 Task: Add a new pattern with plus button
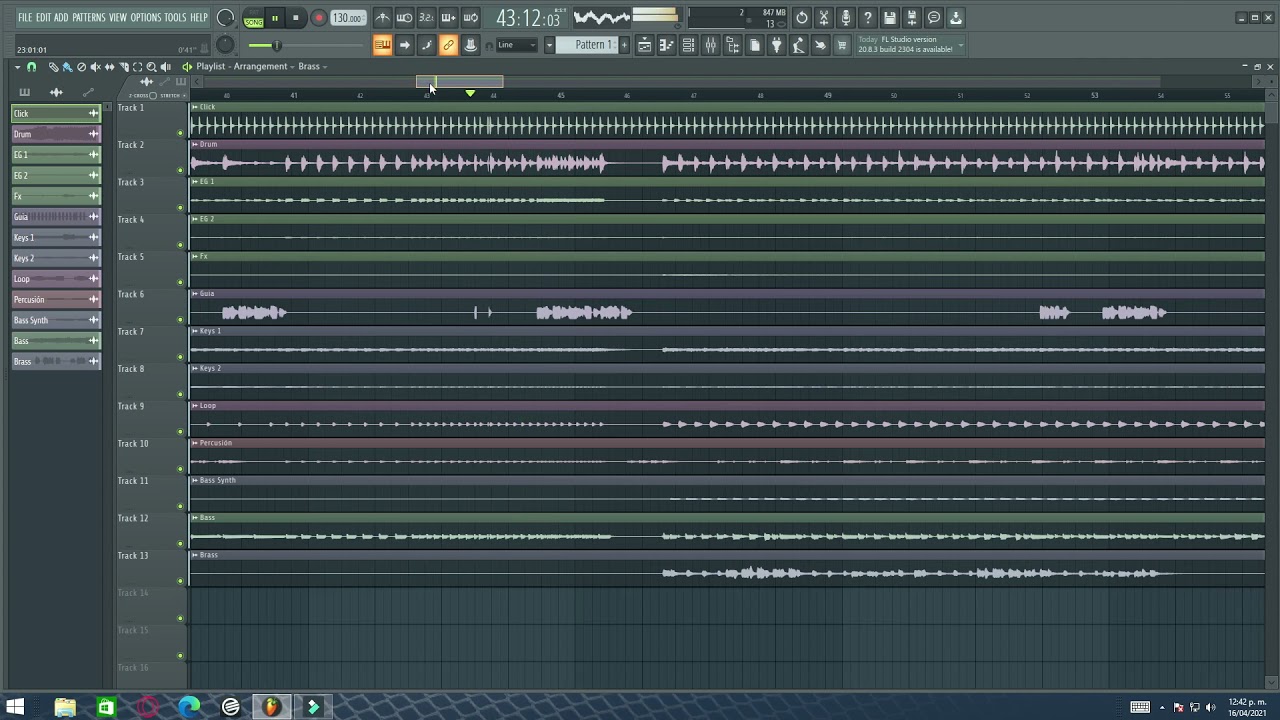624,45
